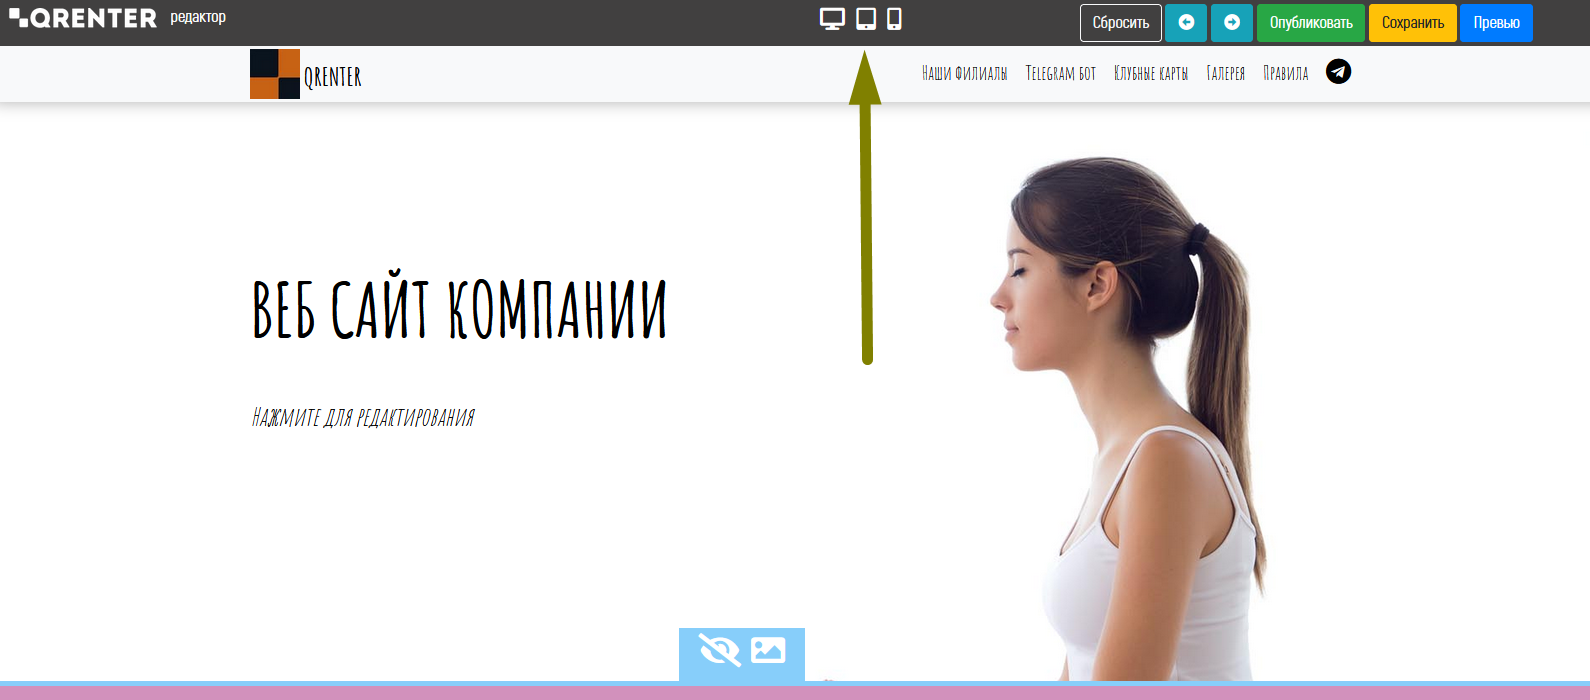Edit the Веб сайт компании heading
This screenshot has width=1590, height=700.
(x=459, y=310)
